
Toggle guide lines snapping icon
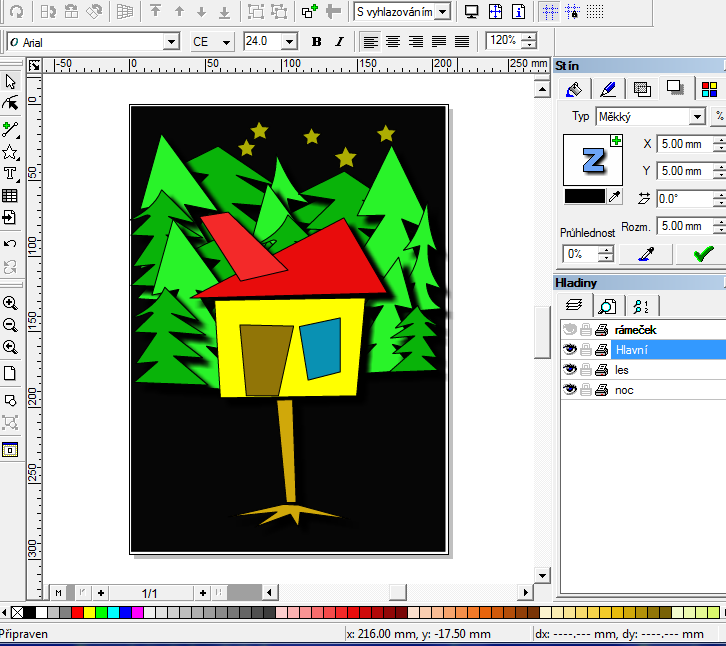click(x=550, y=12)
